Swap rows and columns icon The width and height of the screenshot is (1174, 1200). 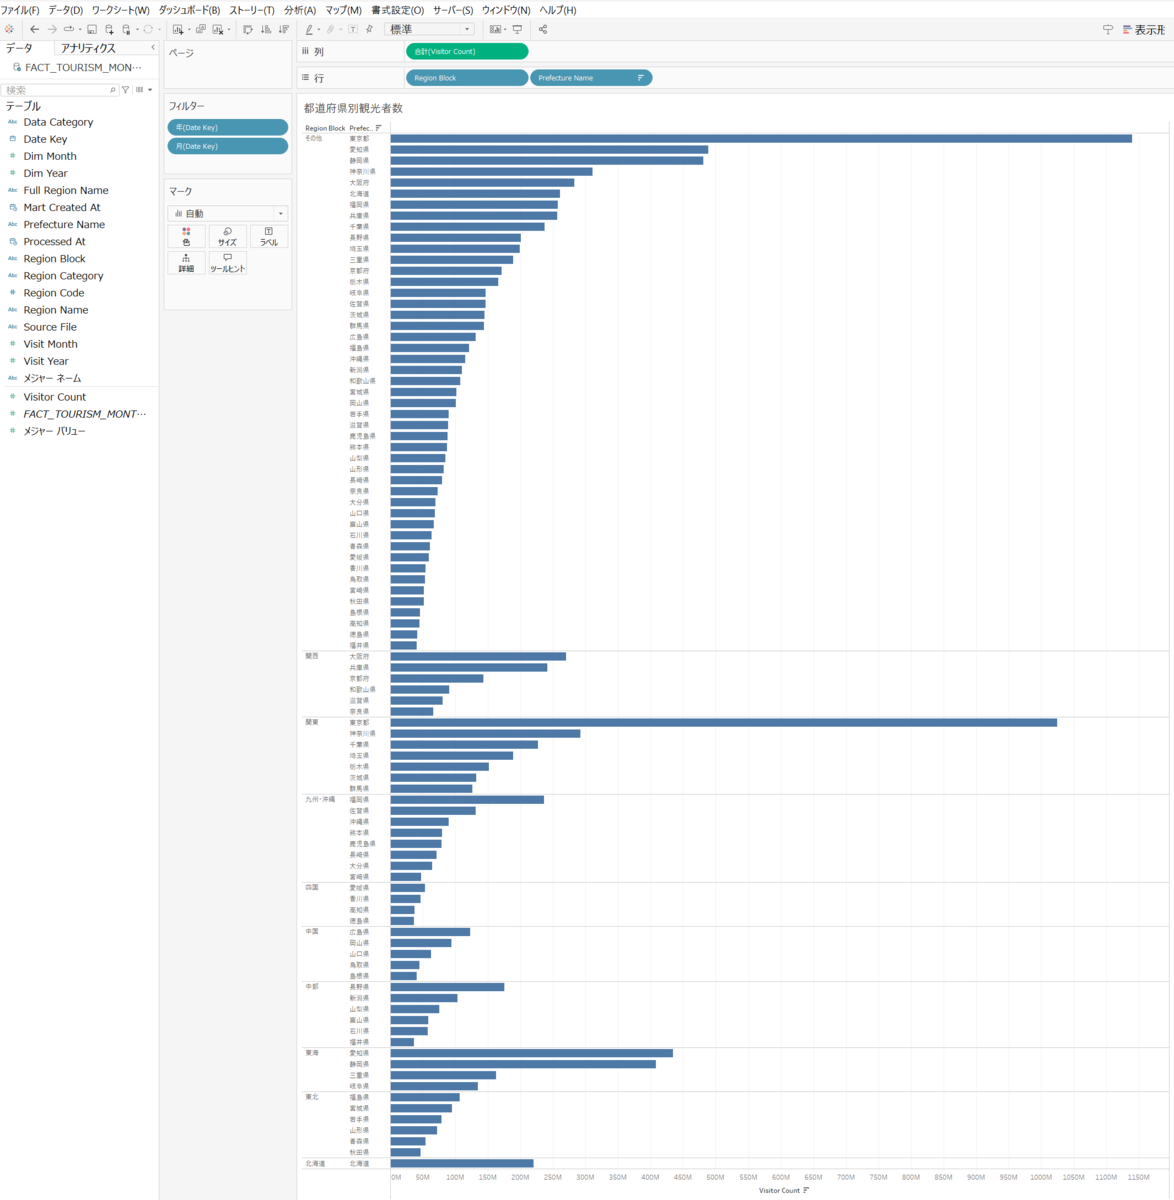point(248,29)
